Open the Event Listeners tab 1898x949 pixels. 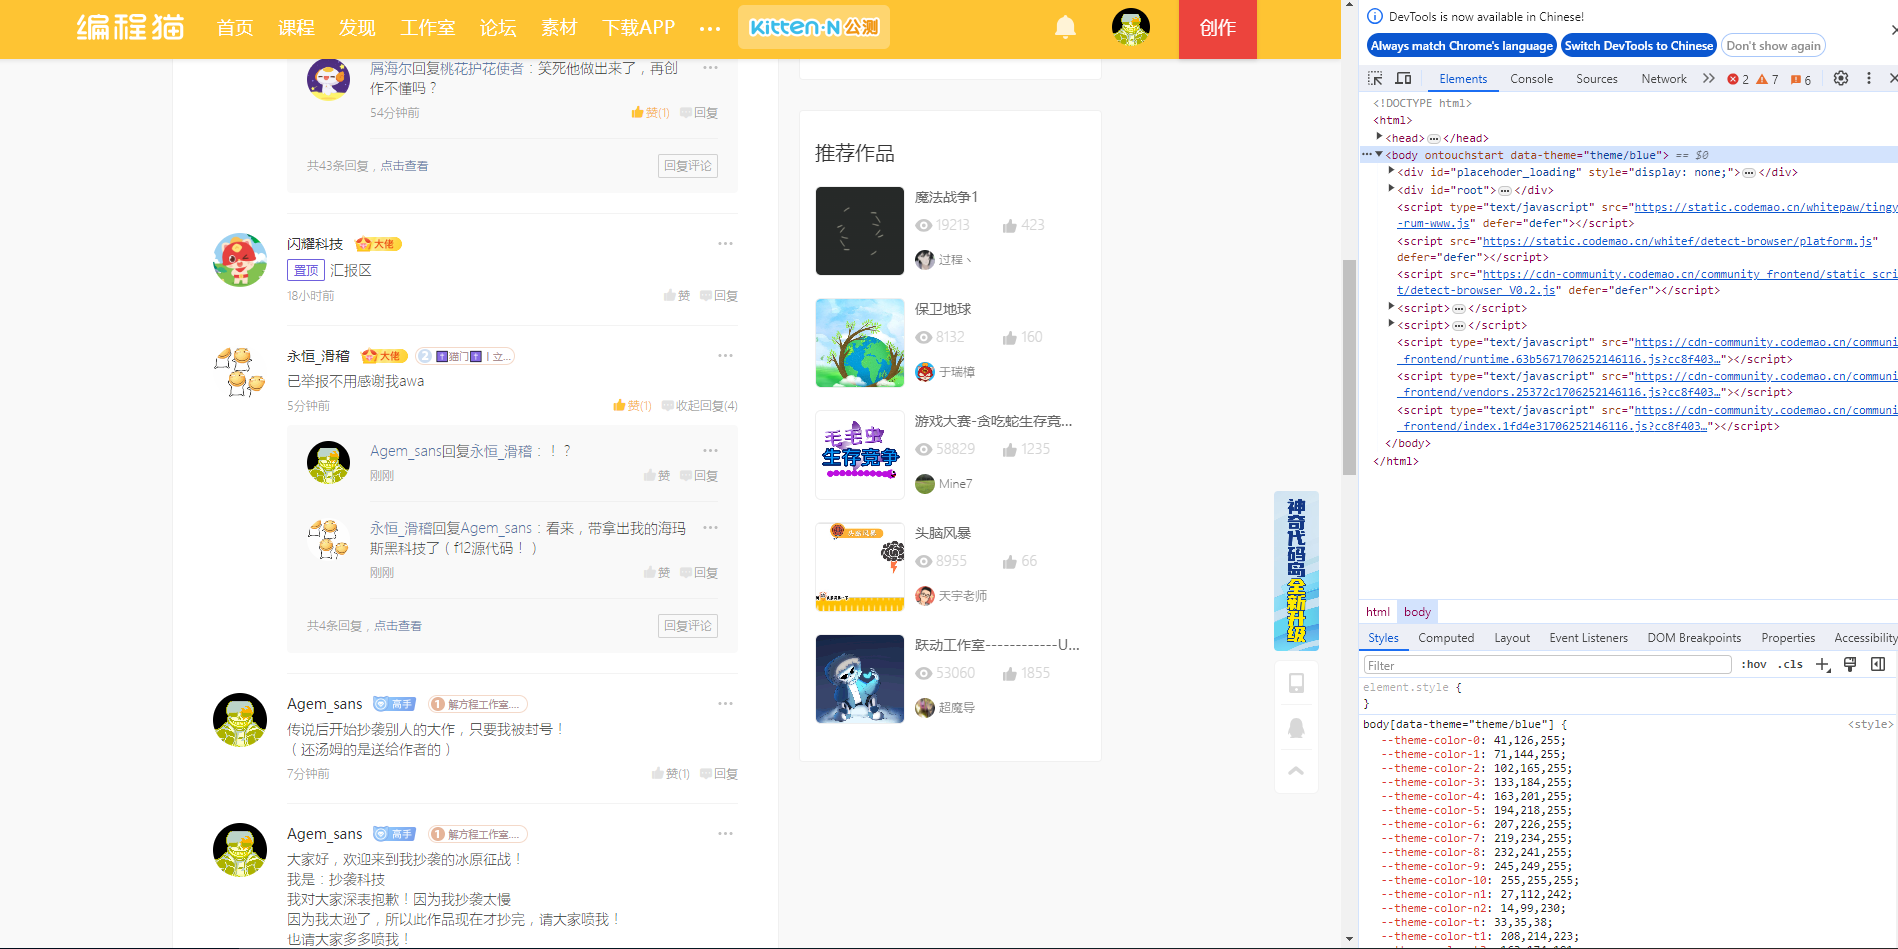coord(1588,638)
